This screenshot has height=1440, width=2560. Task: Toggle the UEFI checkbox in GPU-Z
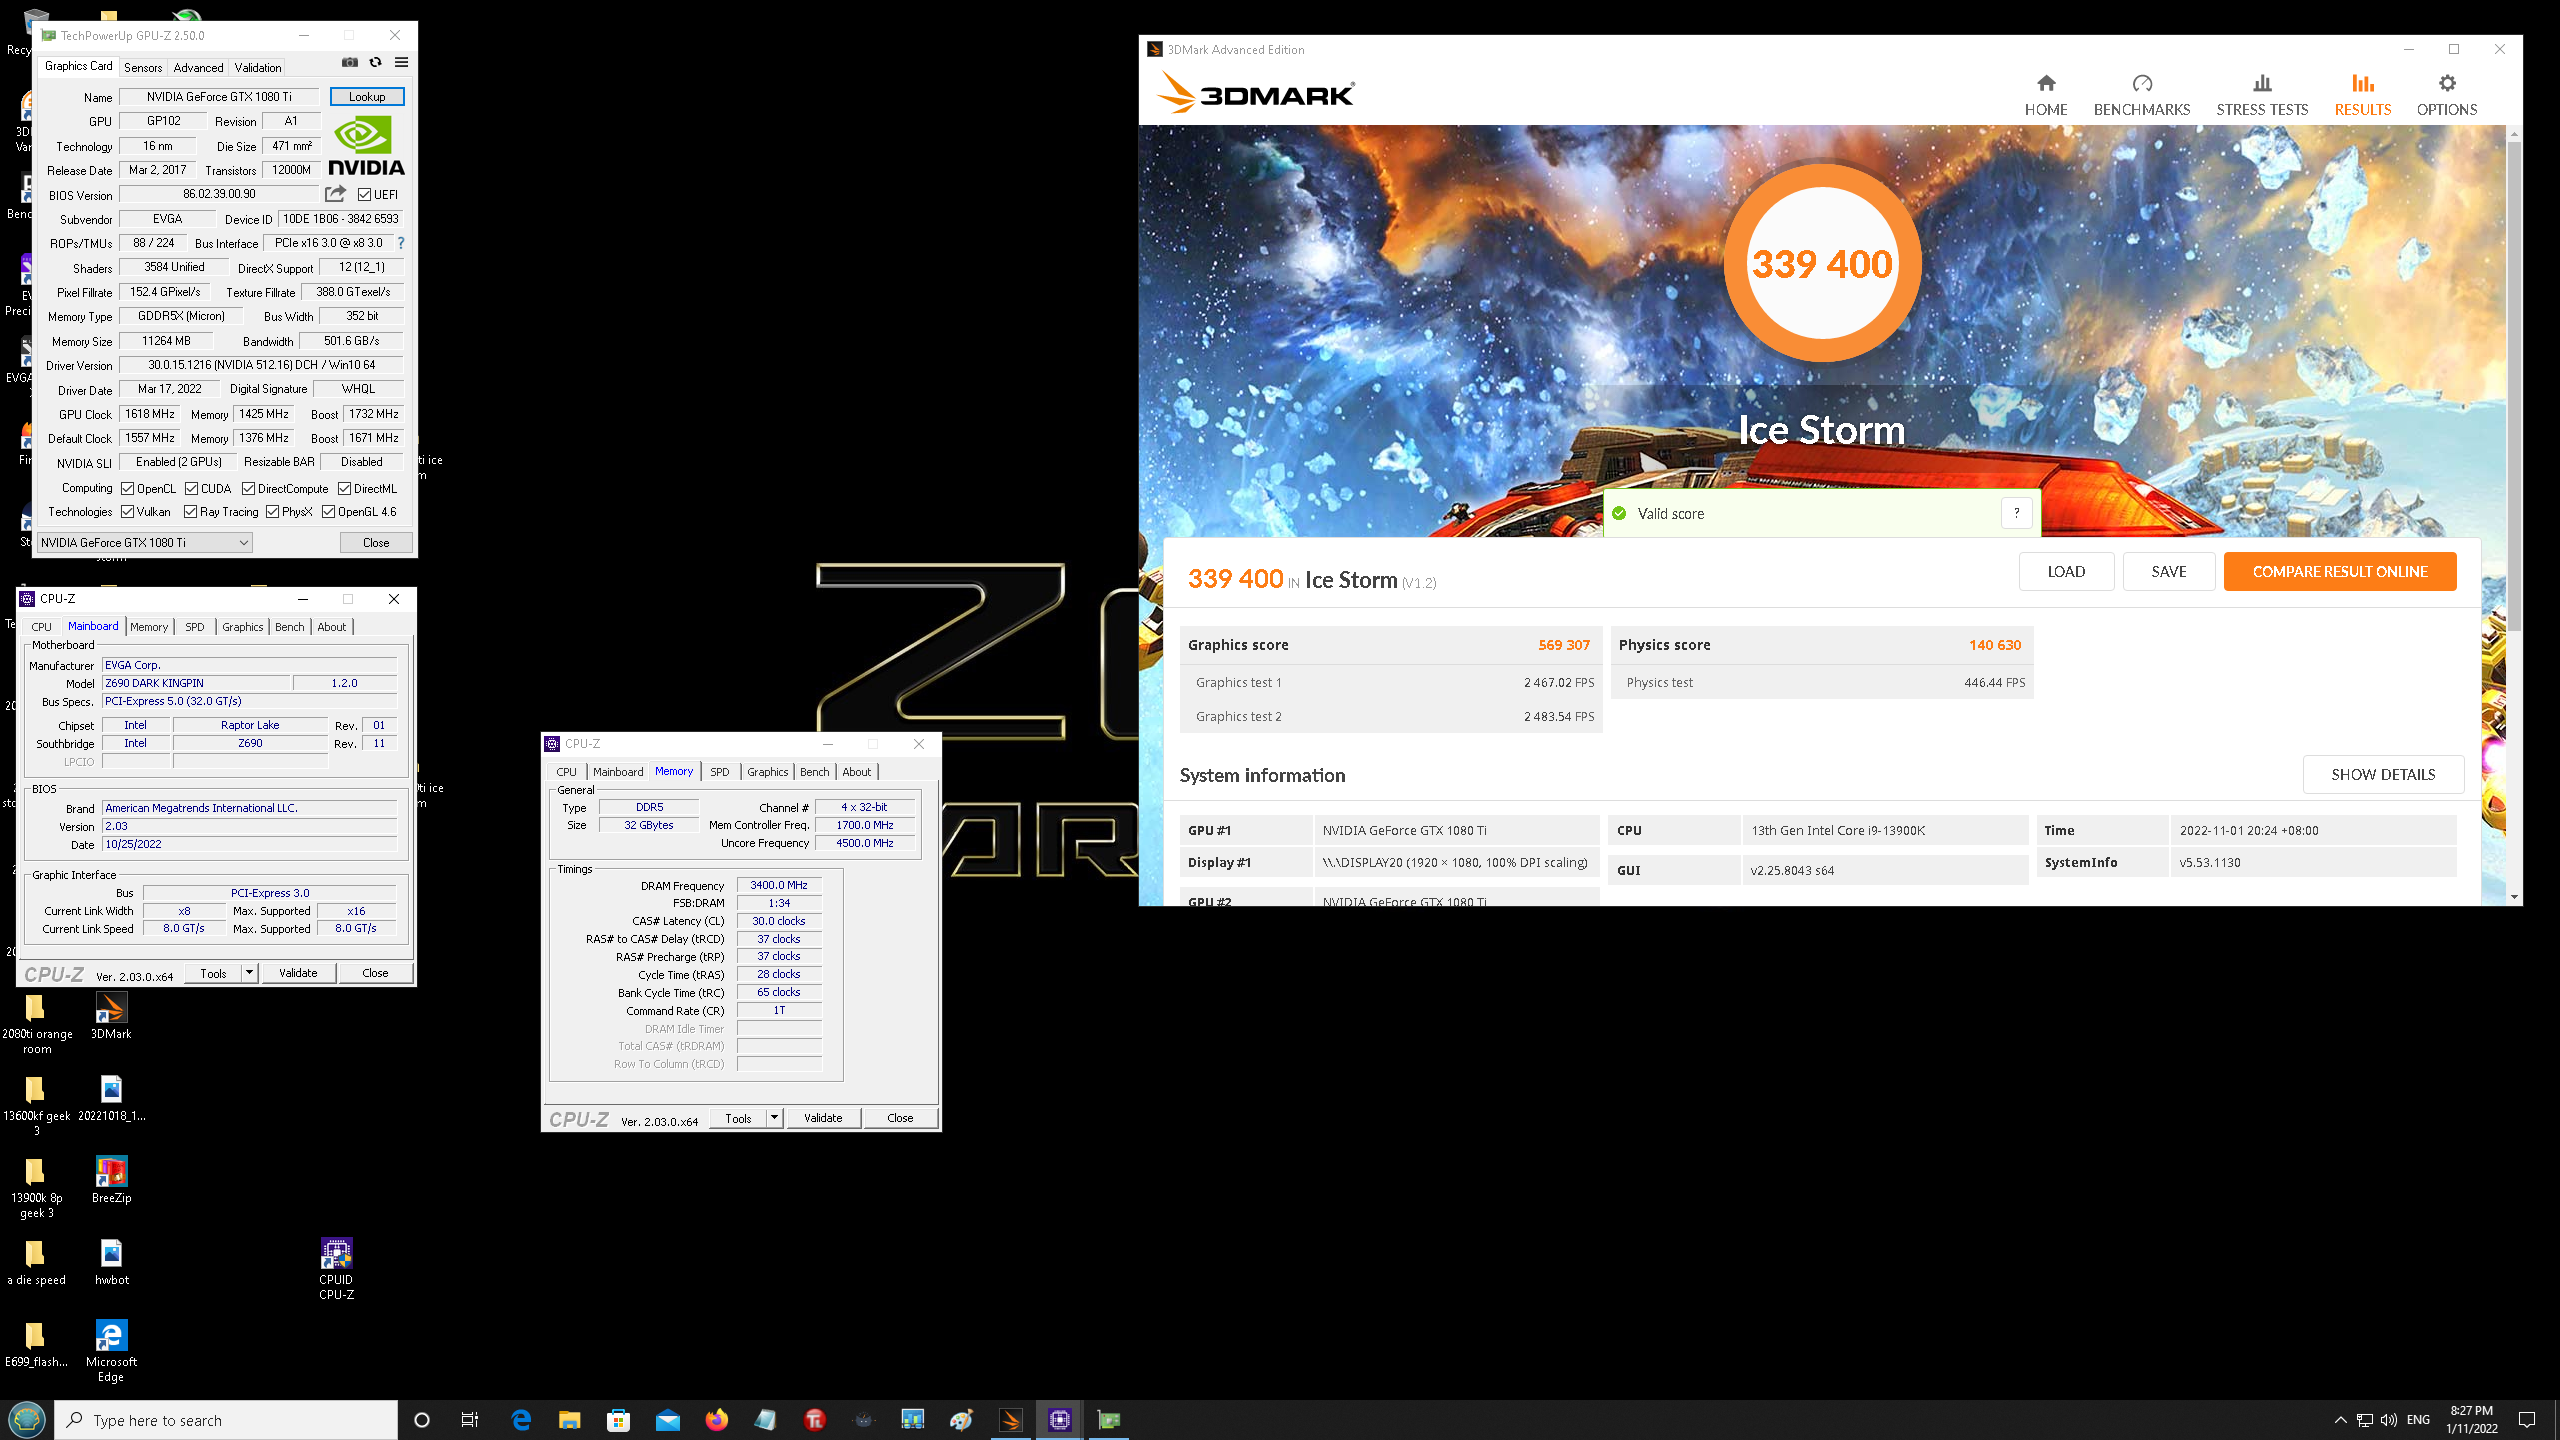[x=364, y=195]
